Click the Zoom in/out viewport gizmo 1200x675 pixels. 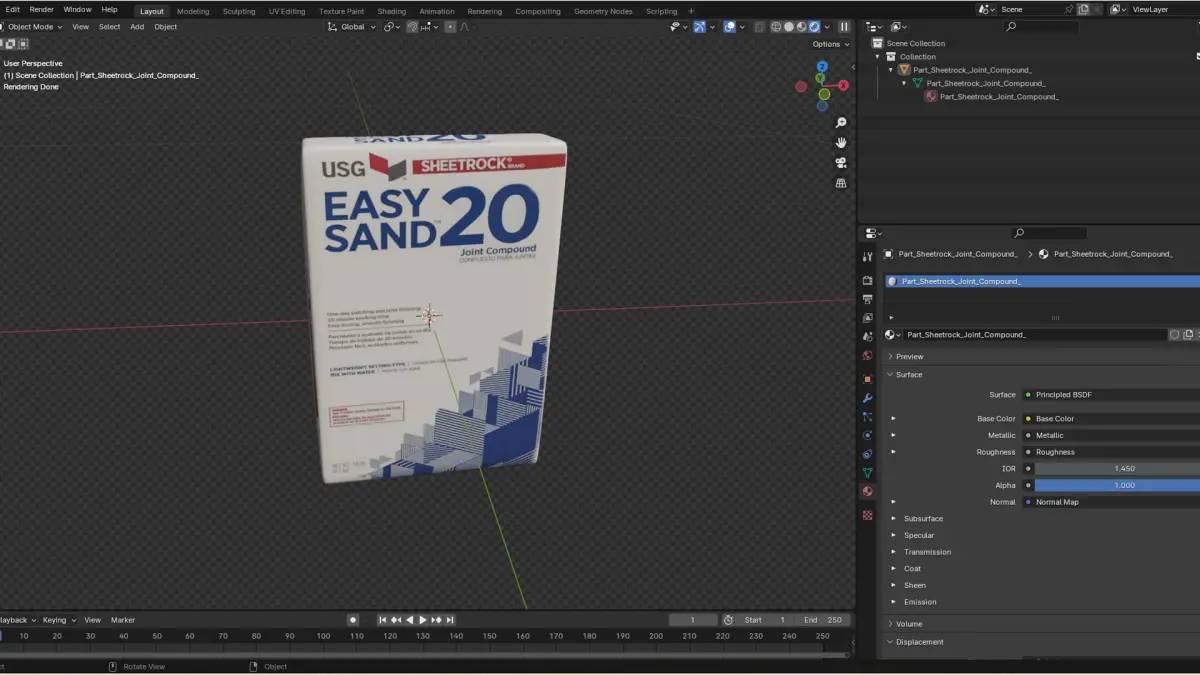pyautogui.click(x=841, y=122)
